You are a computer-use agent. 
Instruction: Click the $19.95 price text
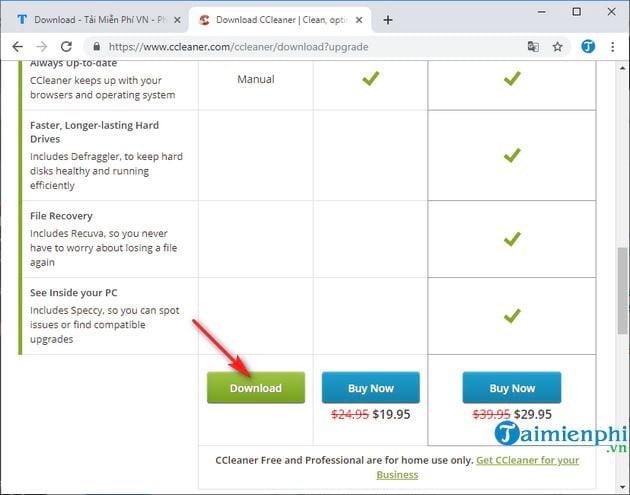pyautogui.click(x=391, y=414)
